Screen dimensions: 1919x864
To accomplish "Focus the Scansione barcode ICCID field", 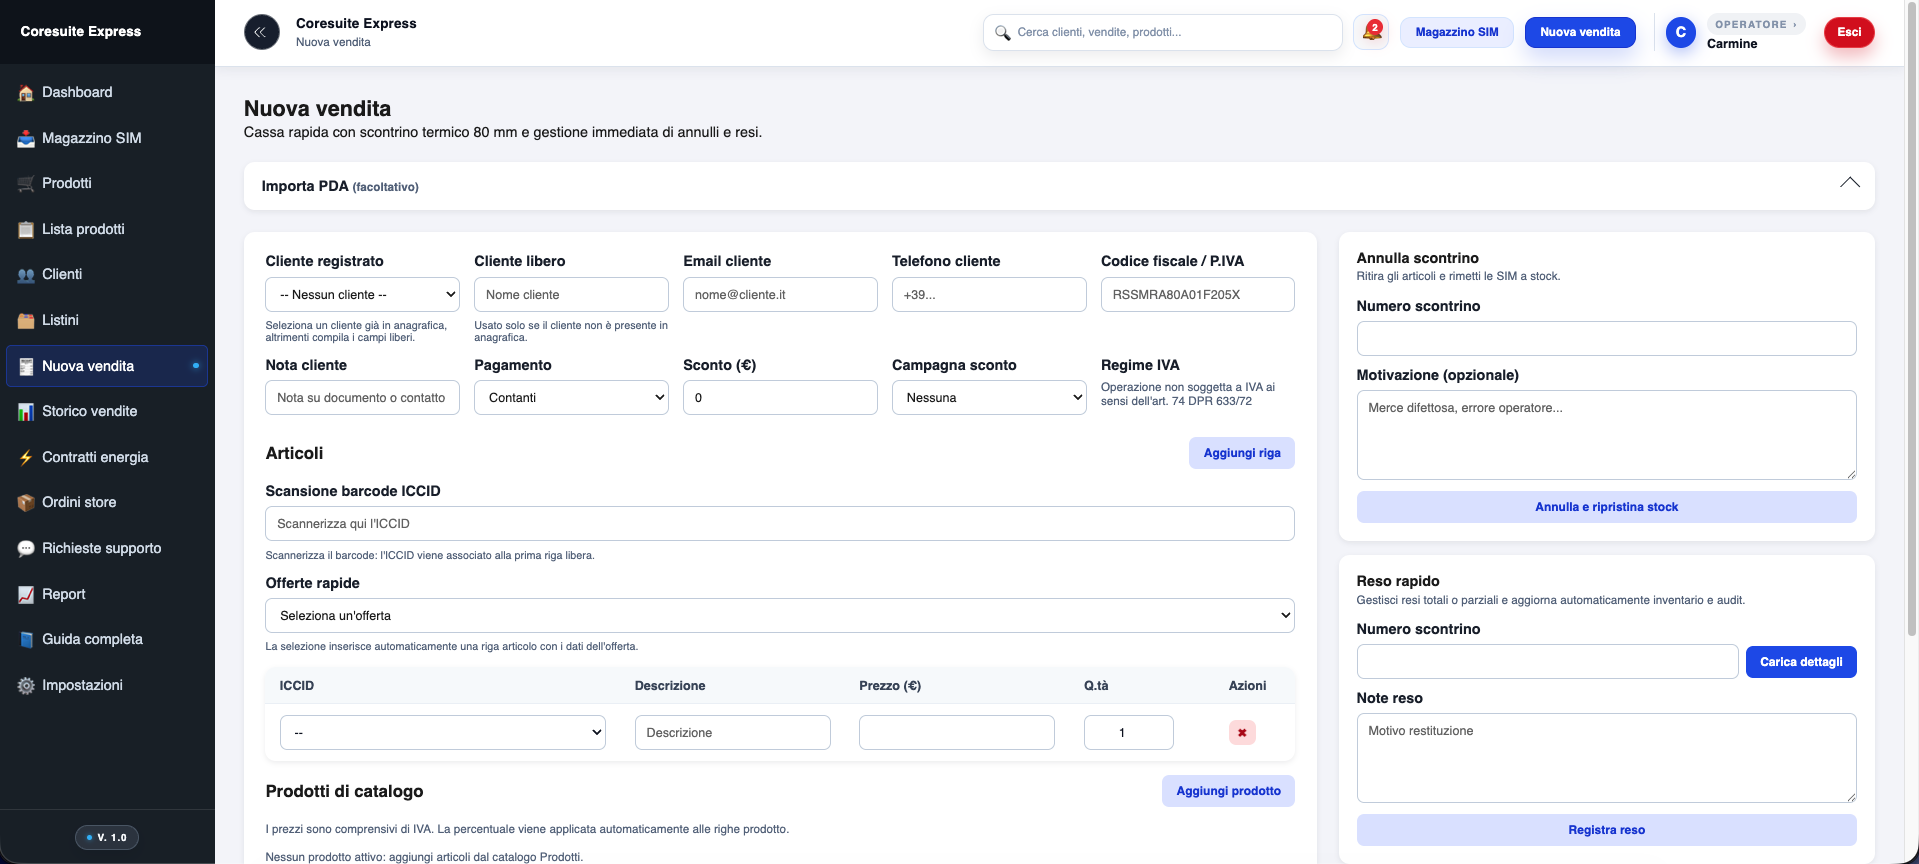I will click(x=779, y=524).
